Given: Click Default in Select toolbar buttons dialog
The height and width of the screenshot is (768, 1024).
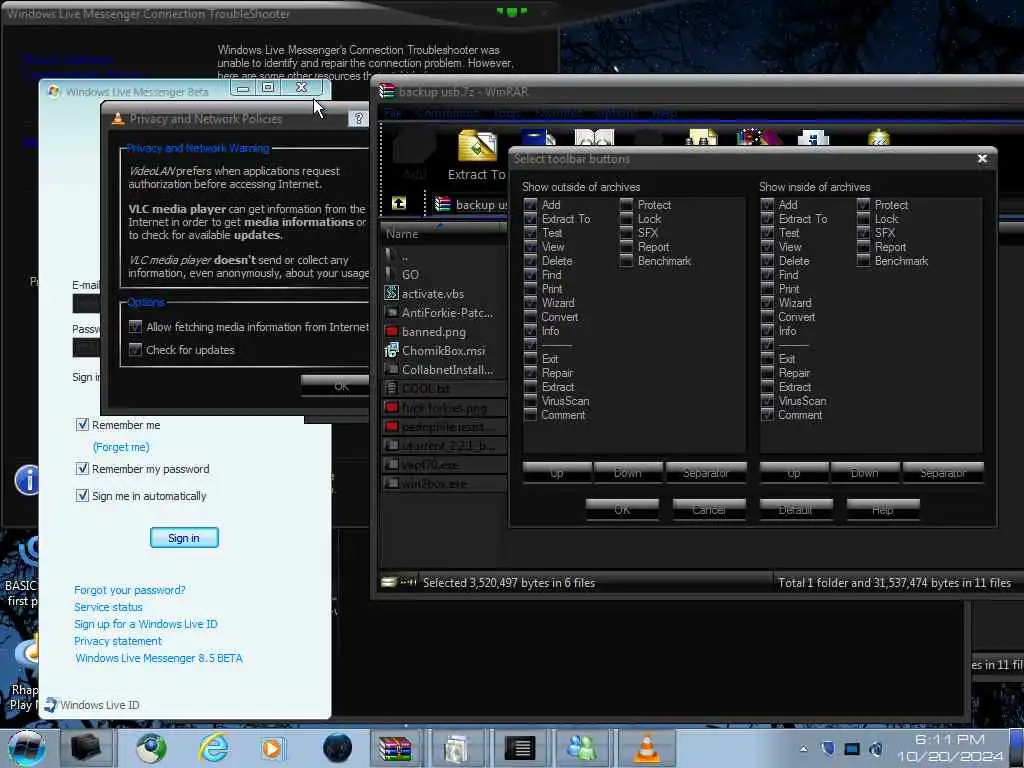Looking at the screenshot, I should tap(795, 509).
